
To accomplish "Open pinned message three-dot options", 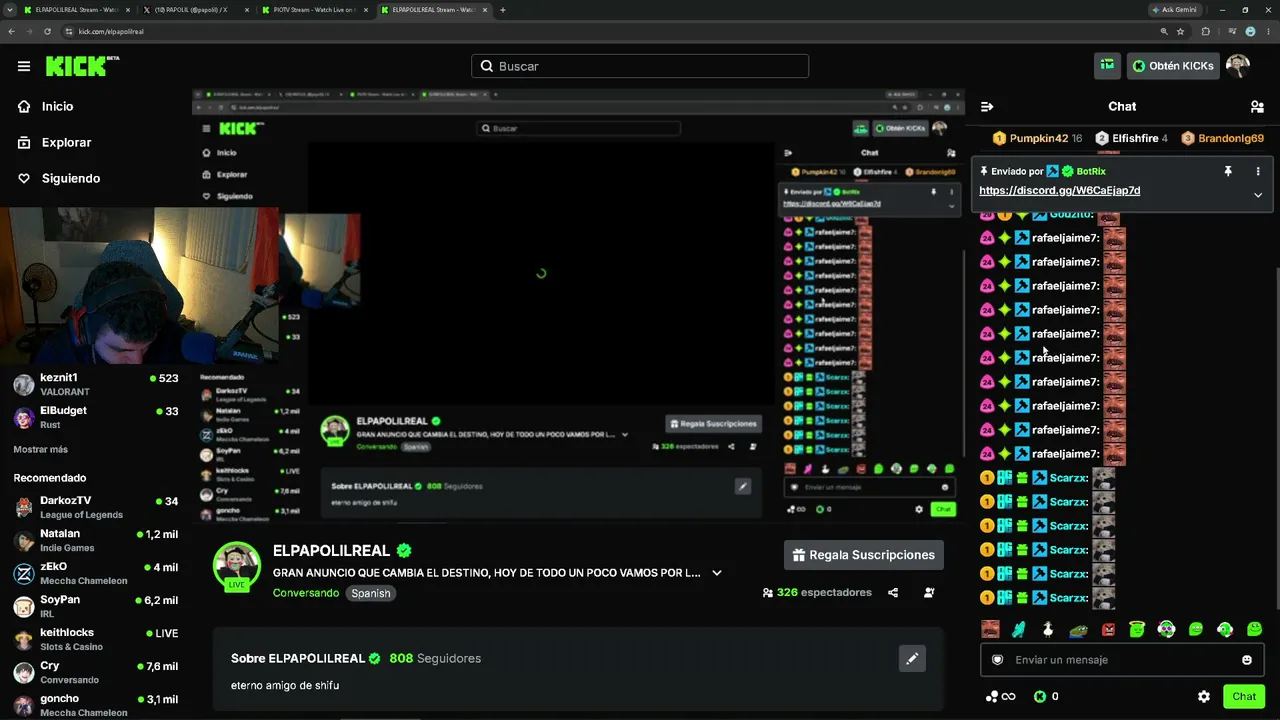I will click(x=1258, y=171).
